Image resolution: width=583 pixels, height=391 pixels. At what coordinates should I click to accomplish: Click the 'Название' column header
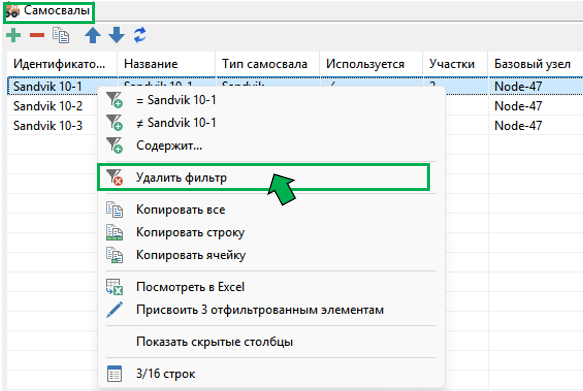point(167,64)
